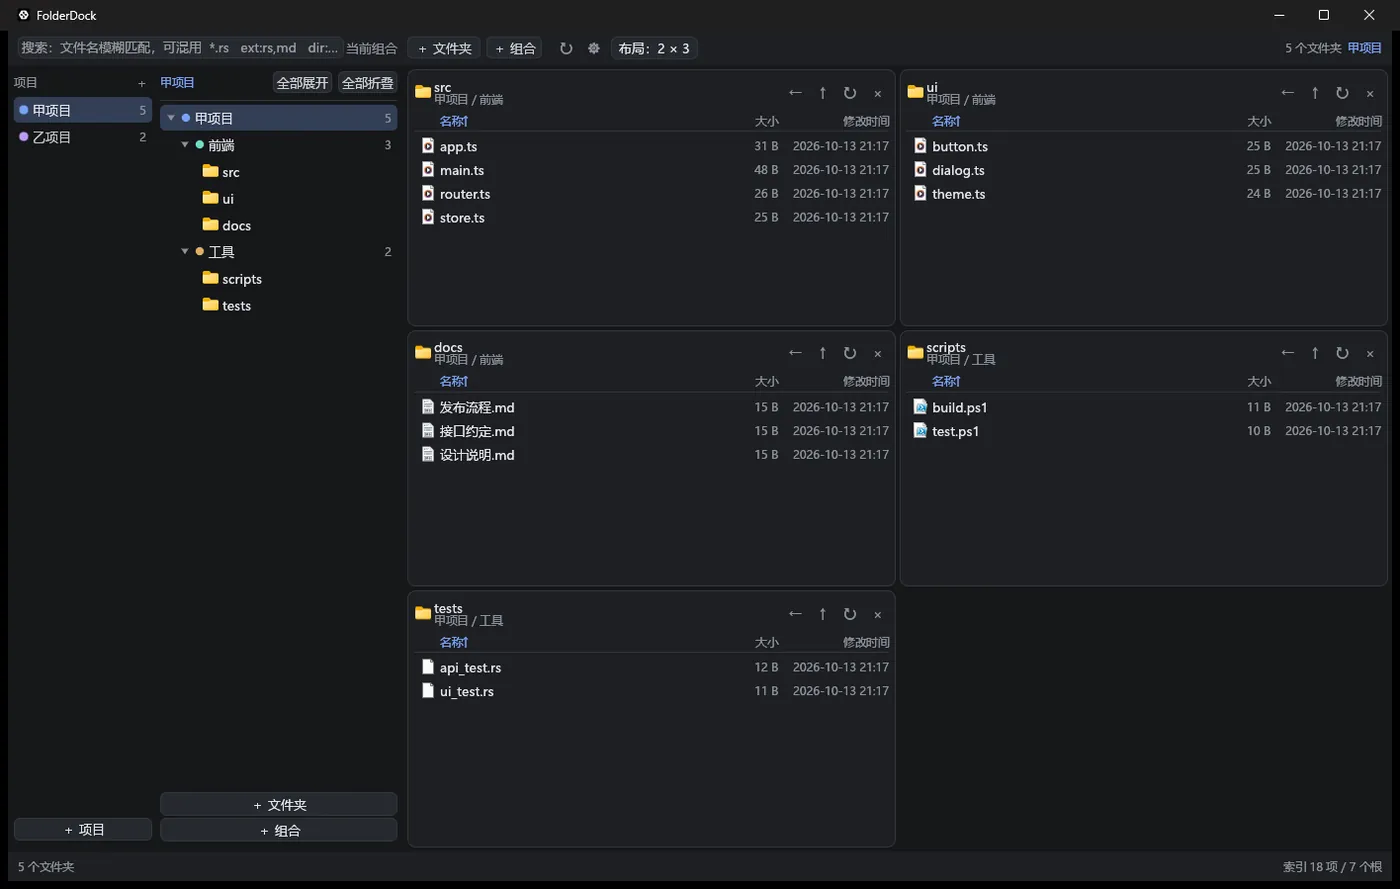This screenshot has width=1400, height=889.
Task: Refresh the scripts panel listing
Action: (1342, 353)
